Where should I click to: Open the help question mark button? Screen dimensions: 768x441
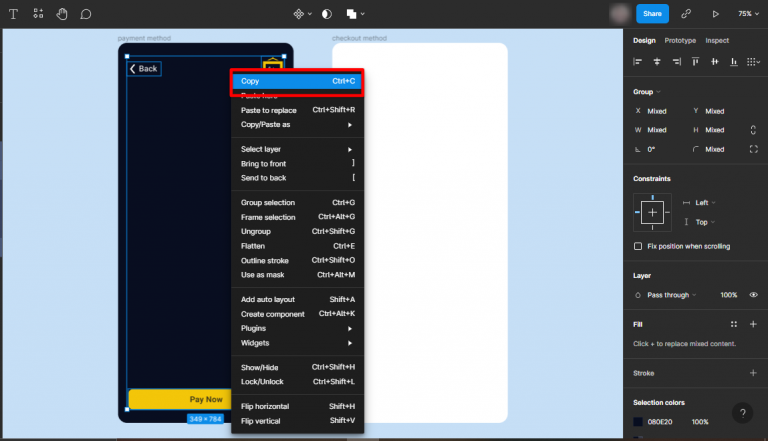(x=743, y=413)
